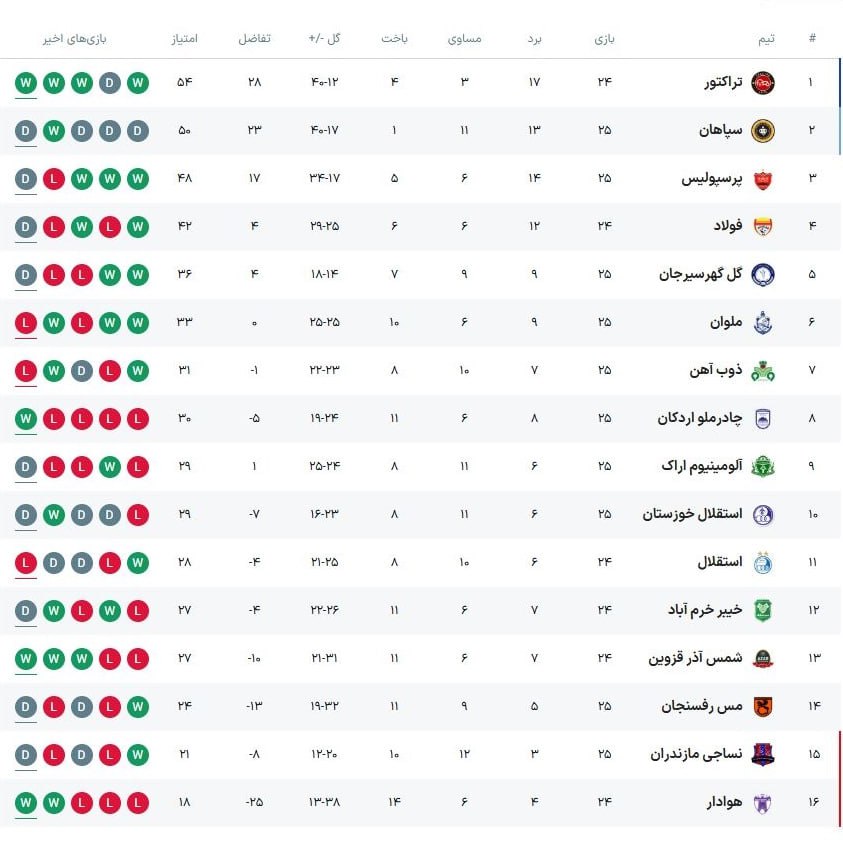Viewport: 843px width, 844px height.
Task: Click the برد column header
Action: 534,39
